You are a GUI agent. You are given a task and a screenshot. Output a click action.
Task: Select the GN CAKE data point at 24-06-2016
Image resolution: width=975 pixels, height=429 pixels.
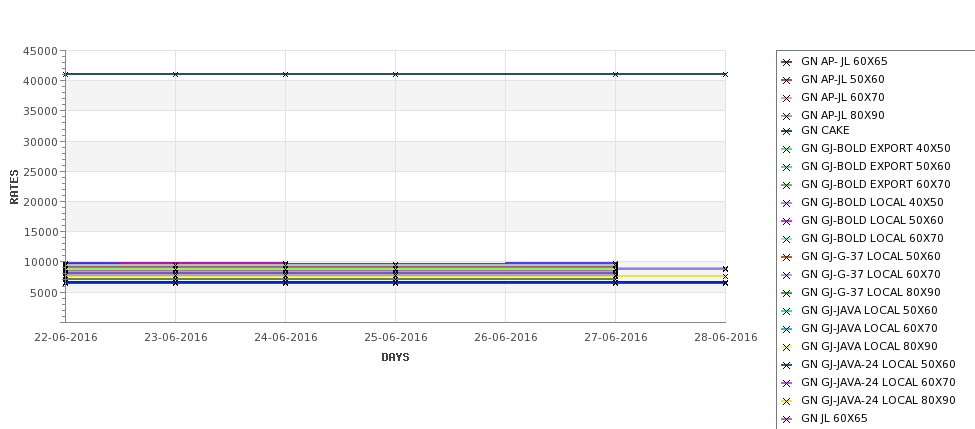tap(285, 75)
